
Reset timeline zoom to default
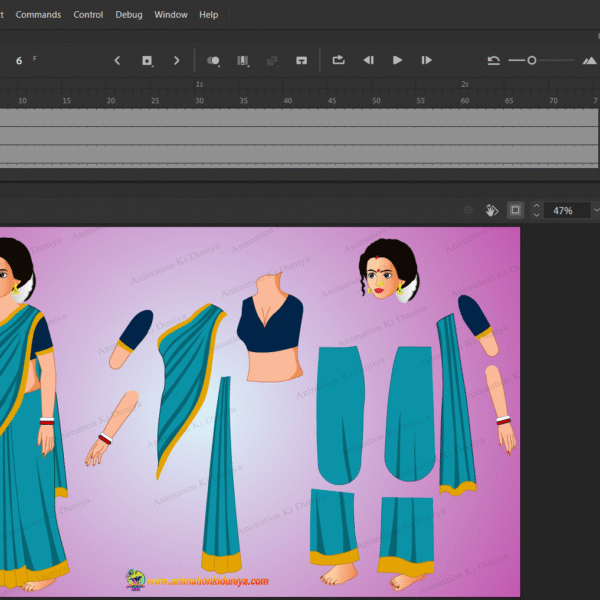point(494,60)
